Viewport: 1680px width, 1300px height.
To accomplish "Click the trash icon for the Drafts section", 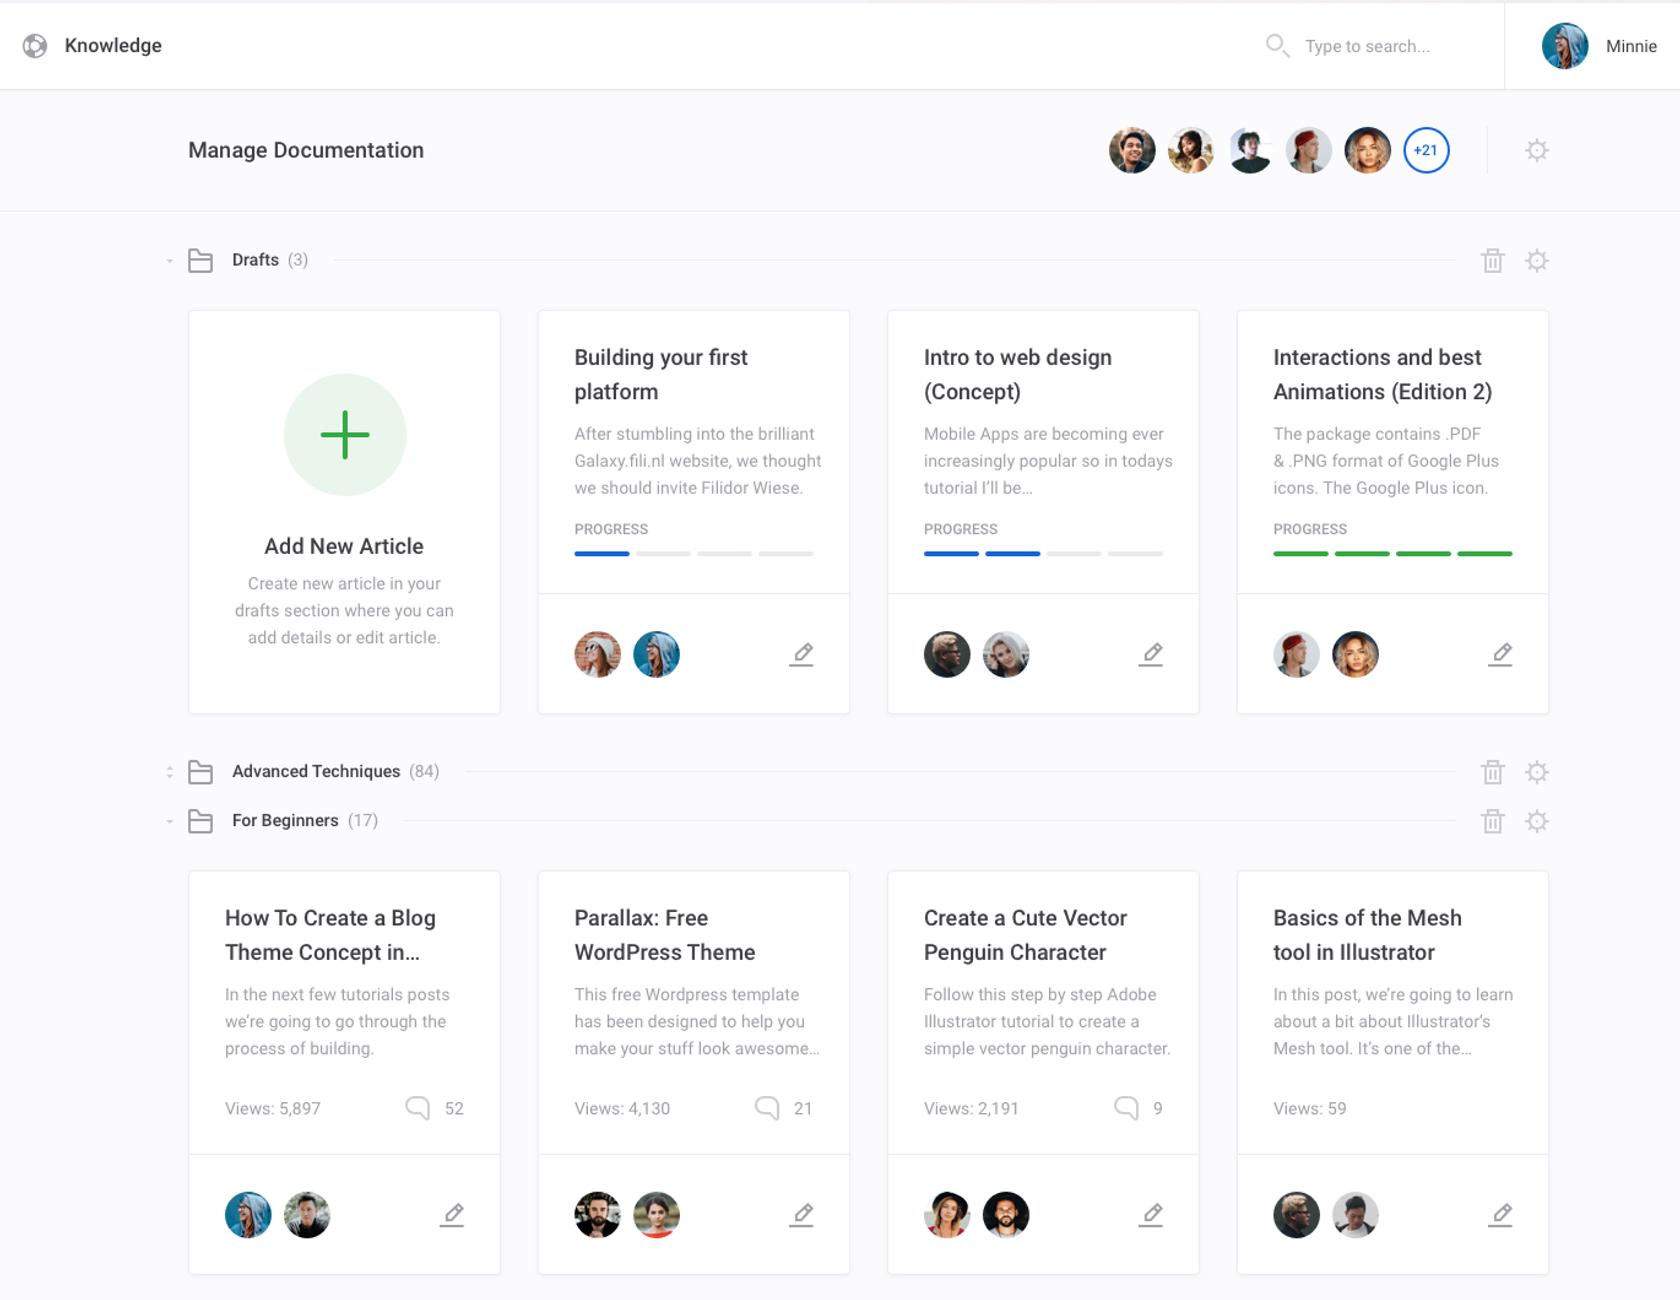I will tap(1494, 260).
